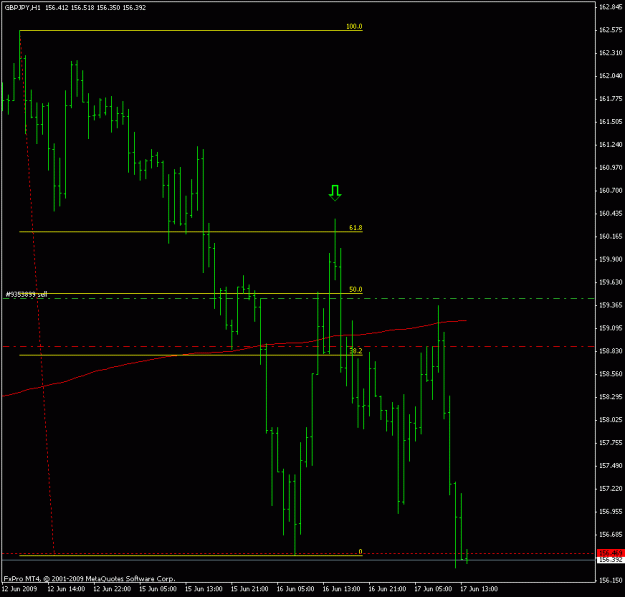Click the 12 Jun 22:00 time label

point(112,589)
